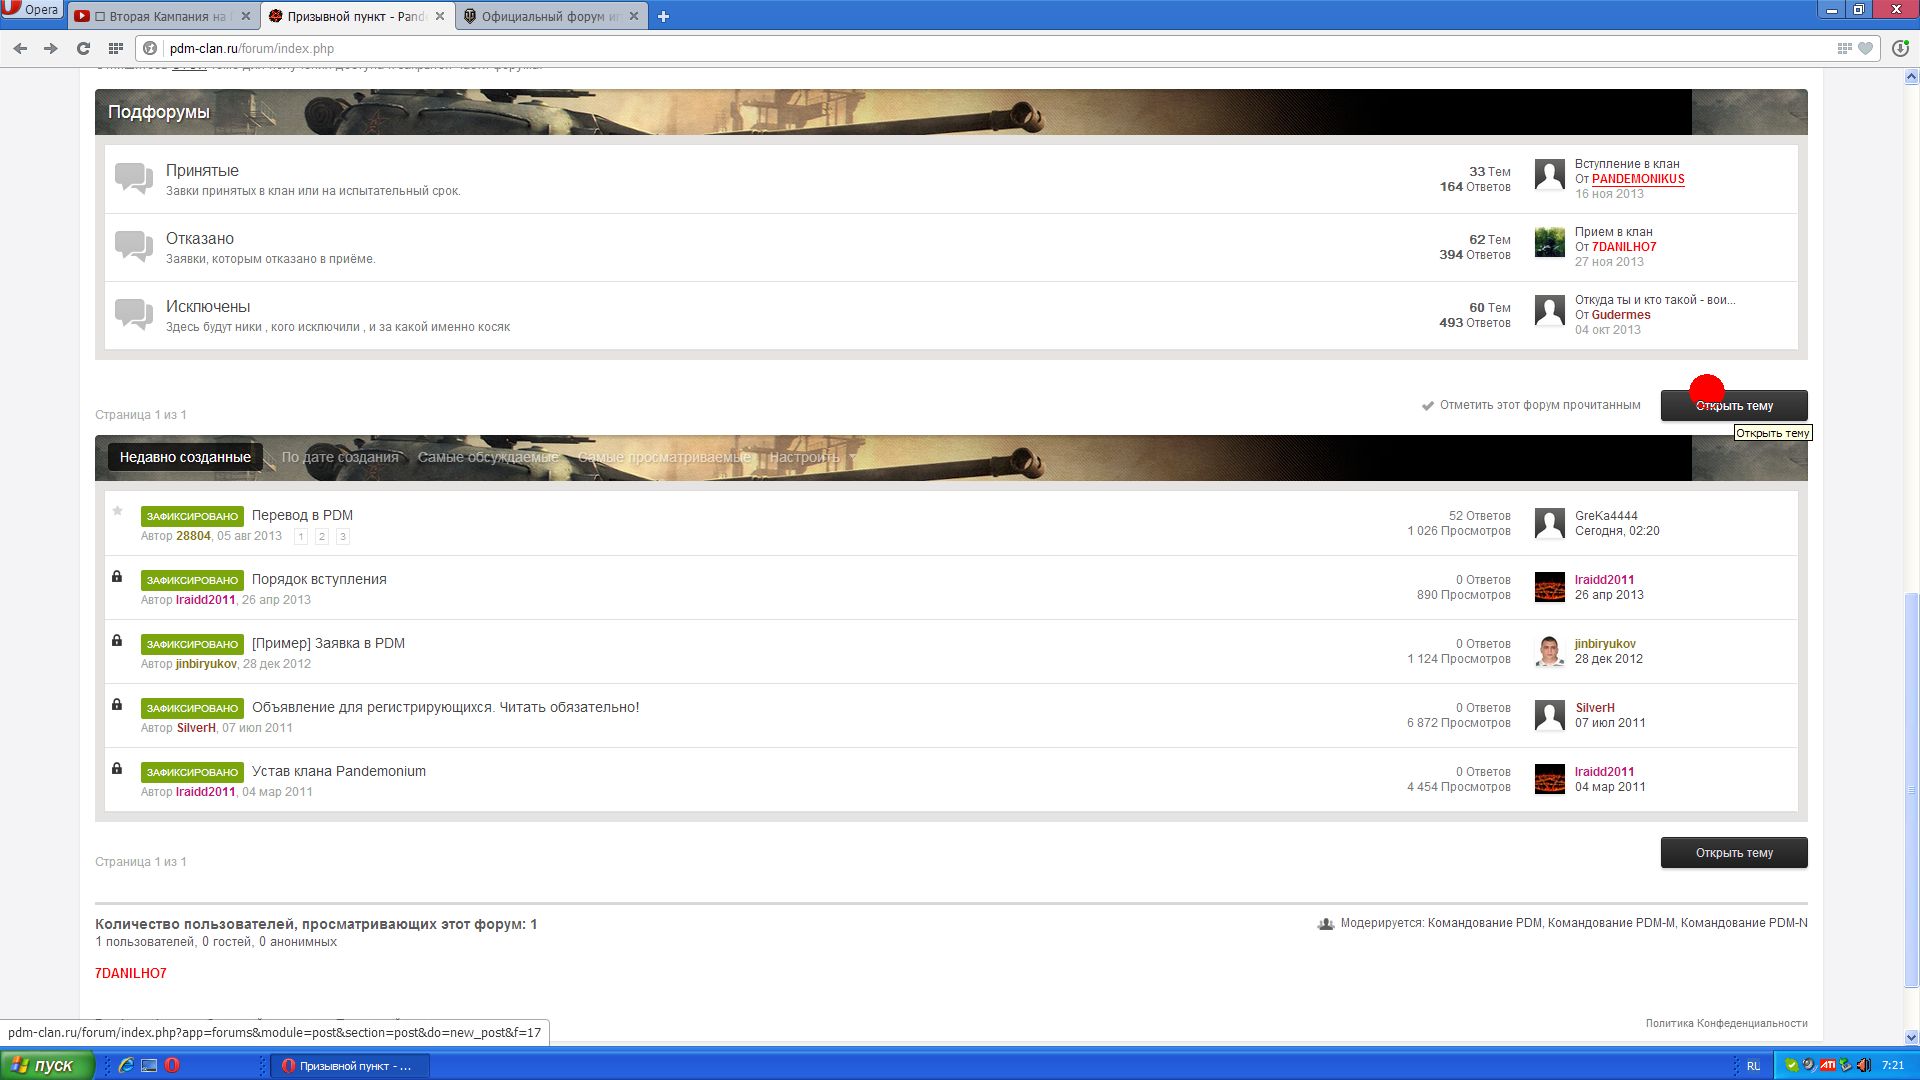This screenshot has height=1080, width=1920.
Task: Click mute checkbox on YouTube tab
Action: pyautogui.click(x=100, y=16)
